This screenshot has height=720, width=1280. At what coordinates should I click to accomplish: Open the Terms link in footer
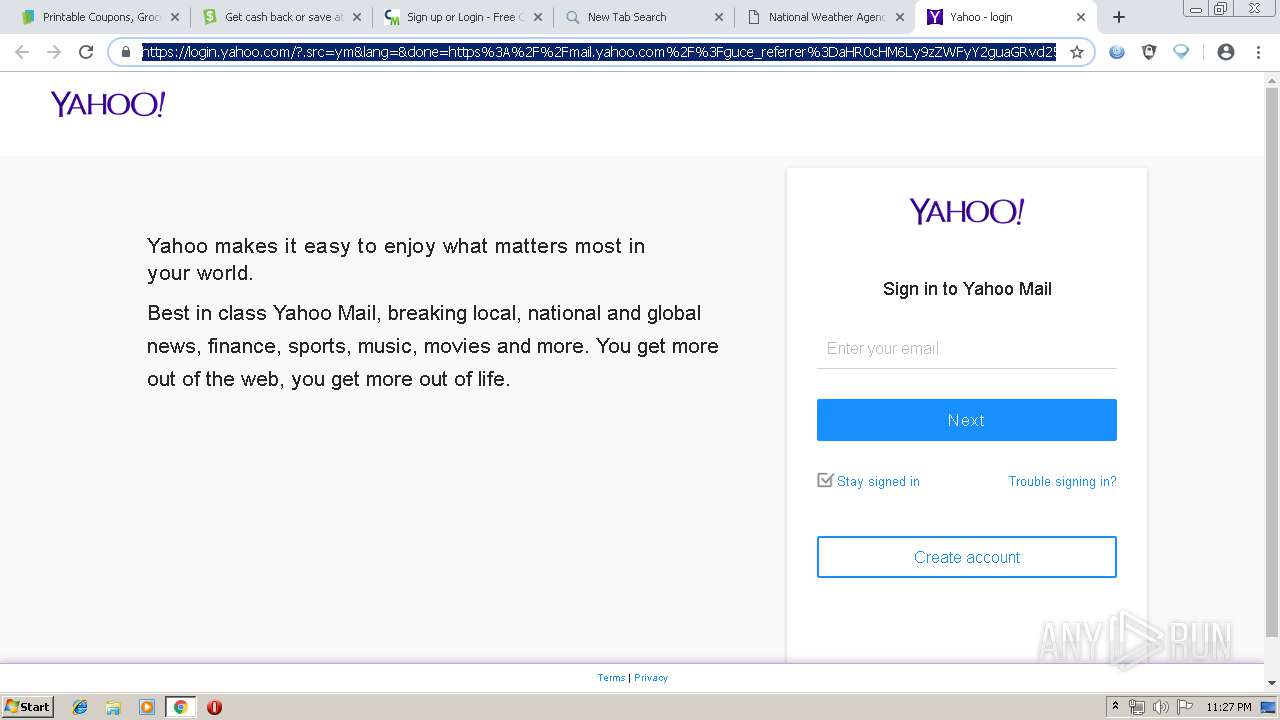coord(611,678)
